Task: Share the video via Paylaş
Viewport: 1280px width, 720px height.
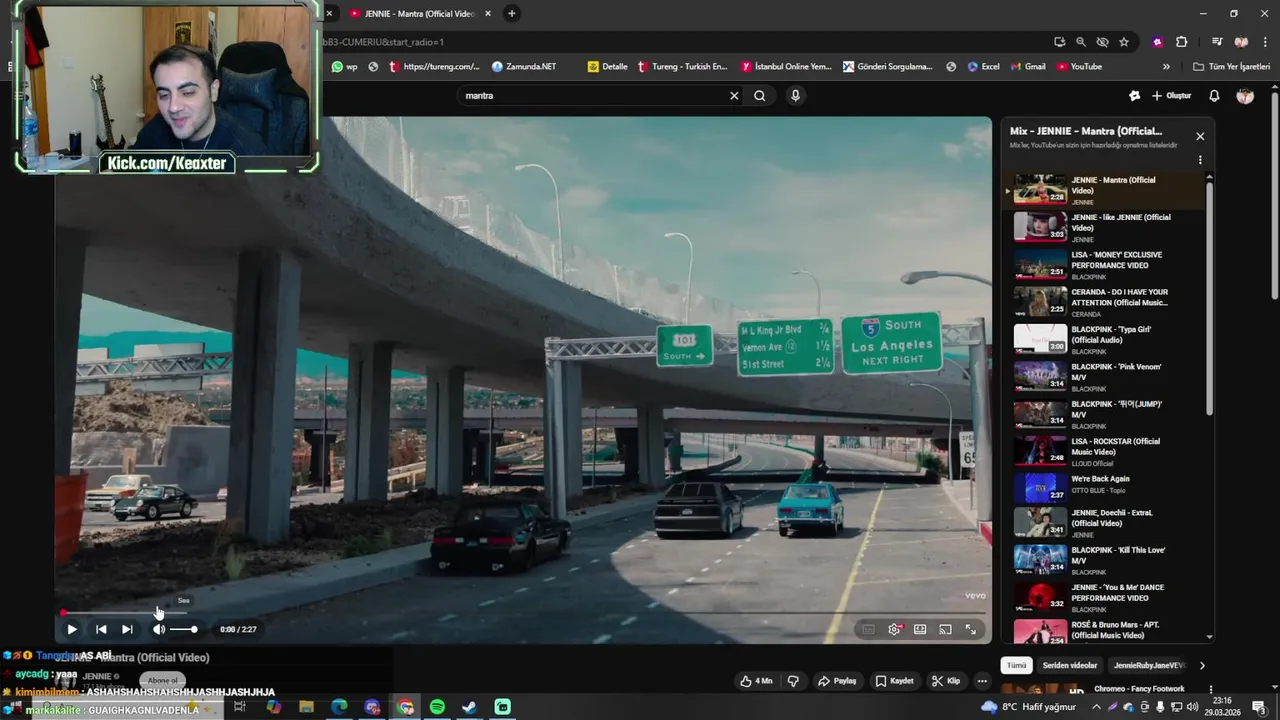Action: click(837, 681)
